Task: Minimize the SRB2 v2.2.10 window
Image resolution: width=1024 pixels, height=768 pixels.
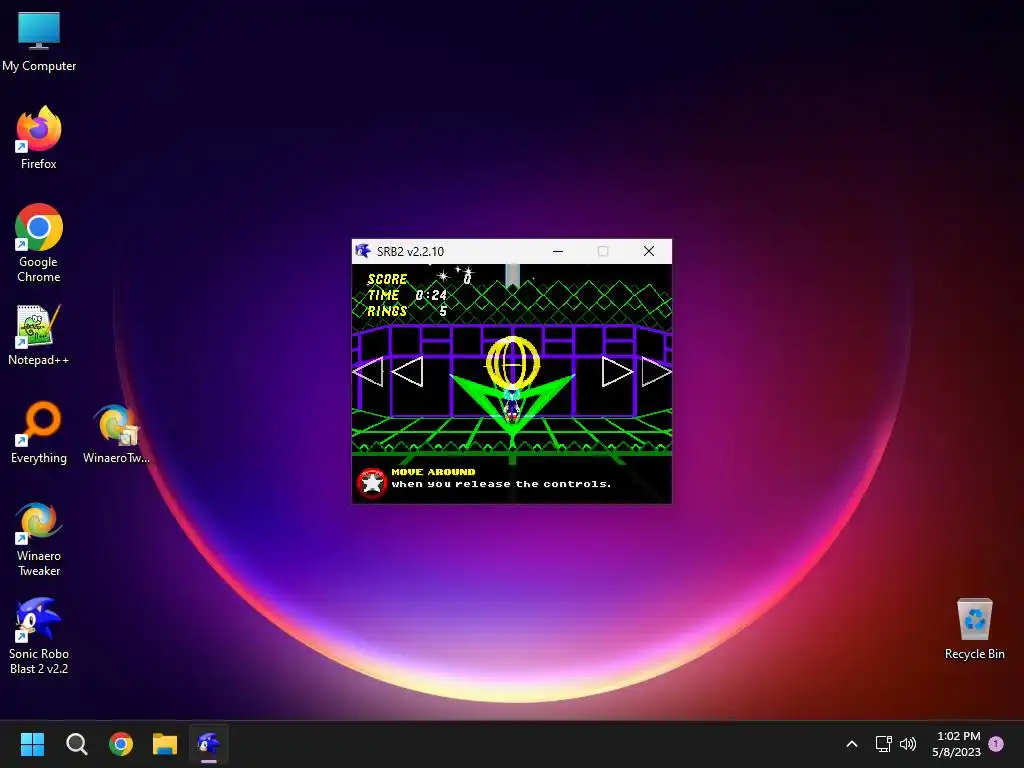Action: click(x=558, y=251)
